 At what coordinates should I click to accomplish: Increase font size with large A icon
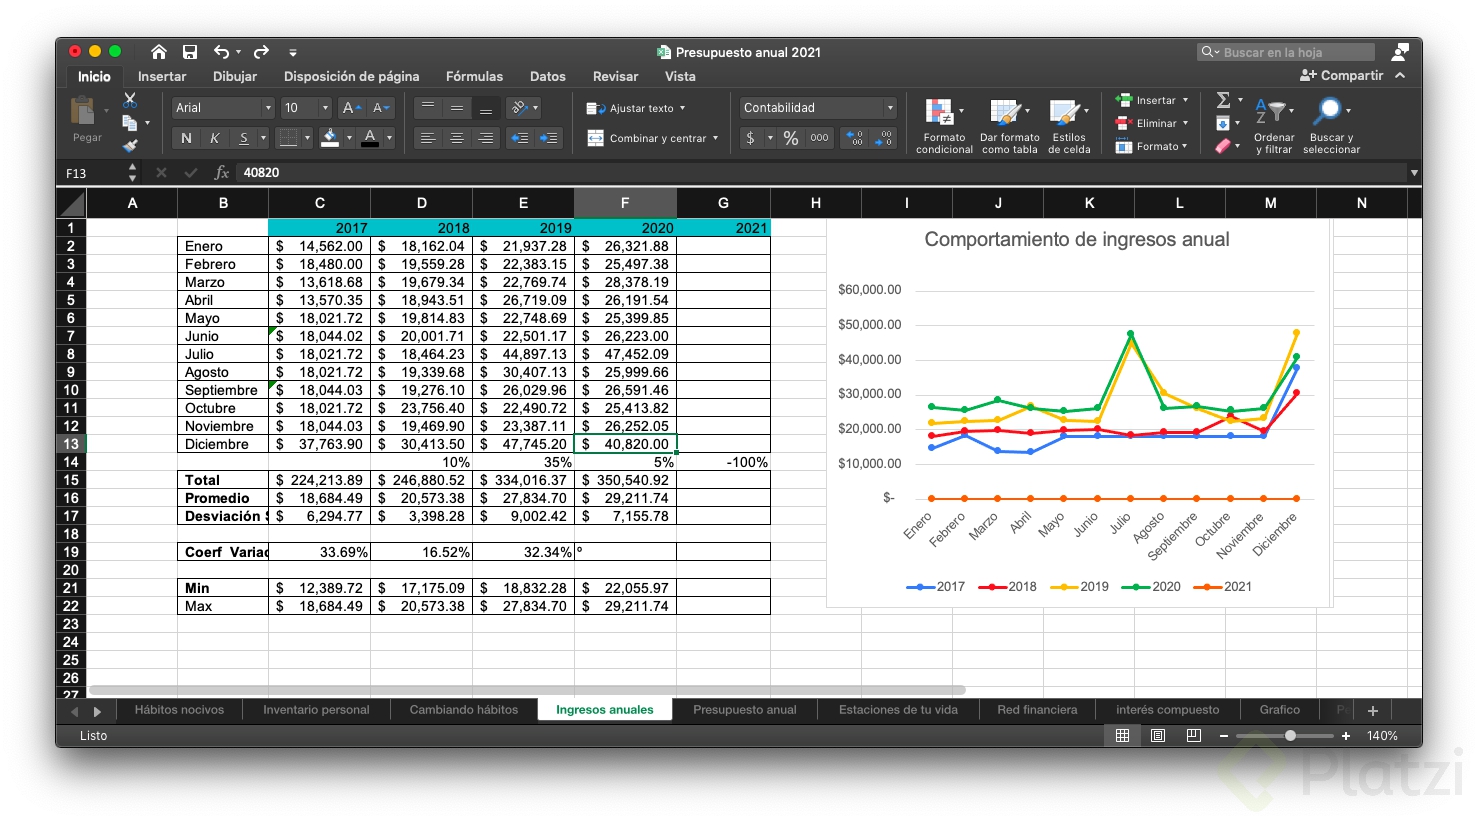pyautogui.click(x=350, y=108)
